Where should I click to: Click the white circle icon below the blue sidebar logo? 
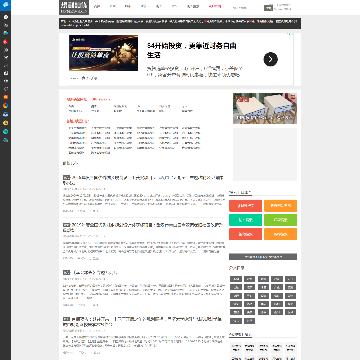[x=6, y=17]
